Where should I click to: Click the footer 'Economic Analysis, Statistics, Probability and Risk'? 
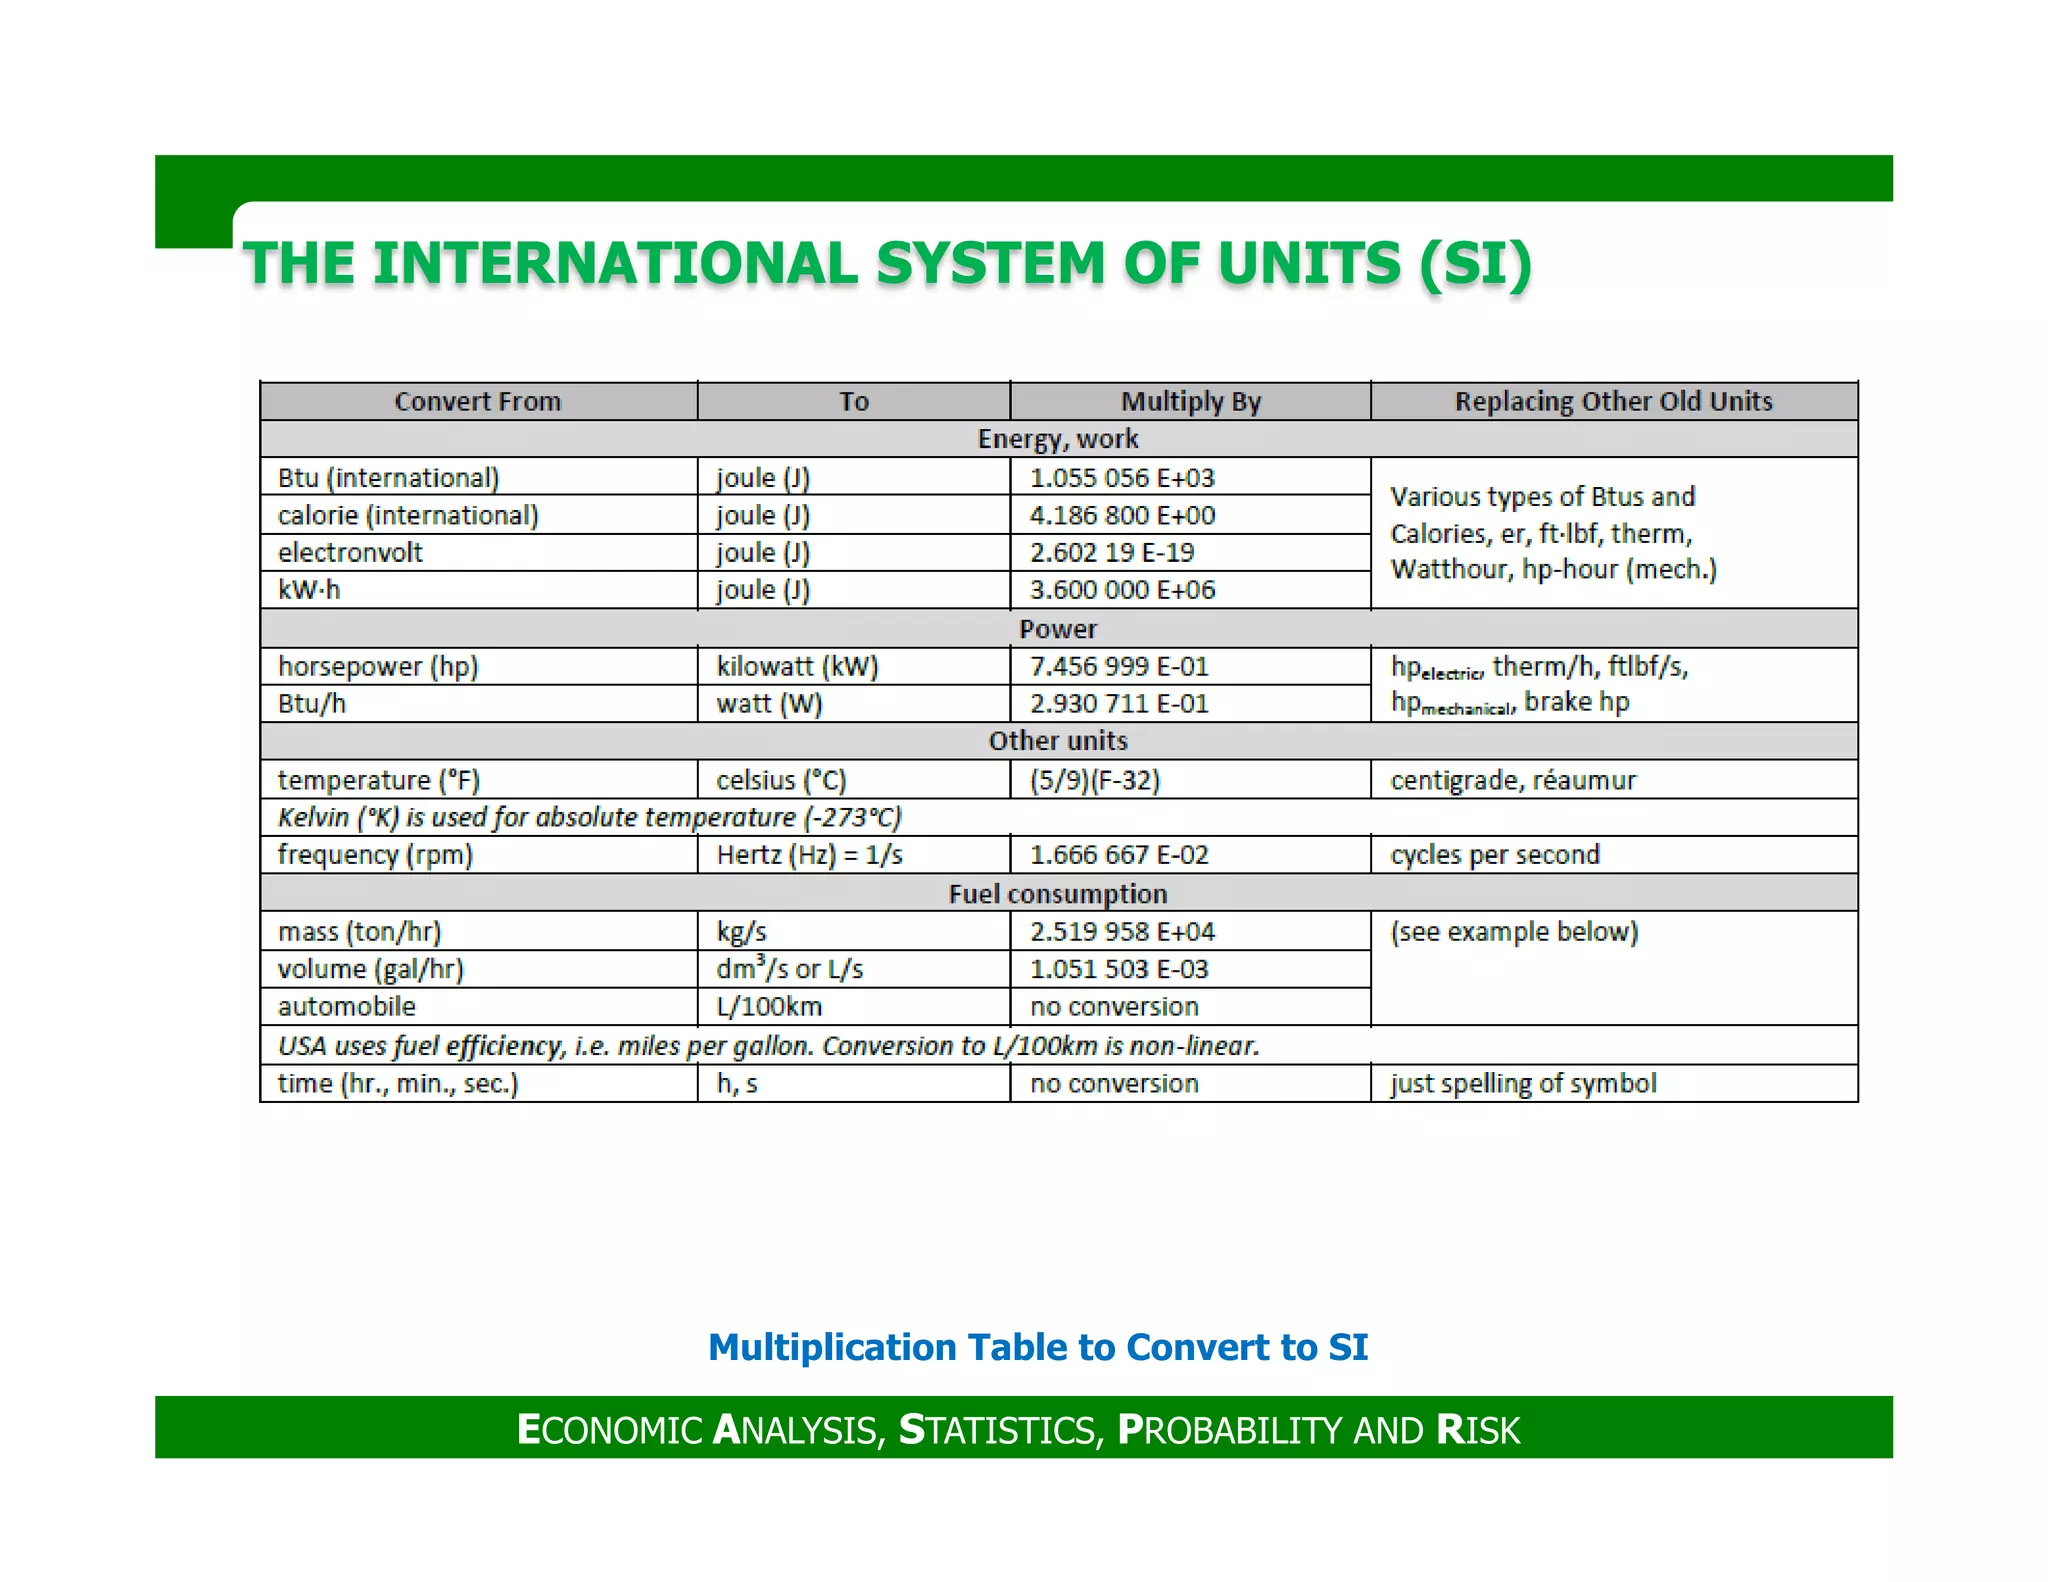tap(1018, 1429)
